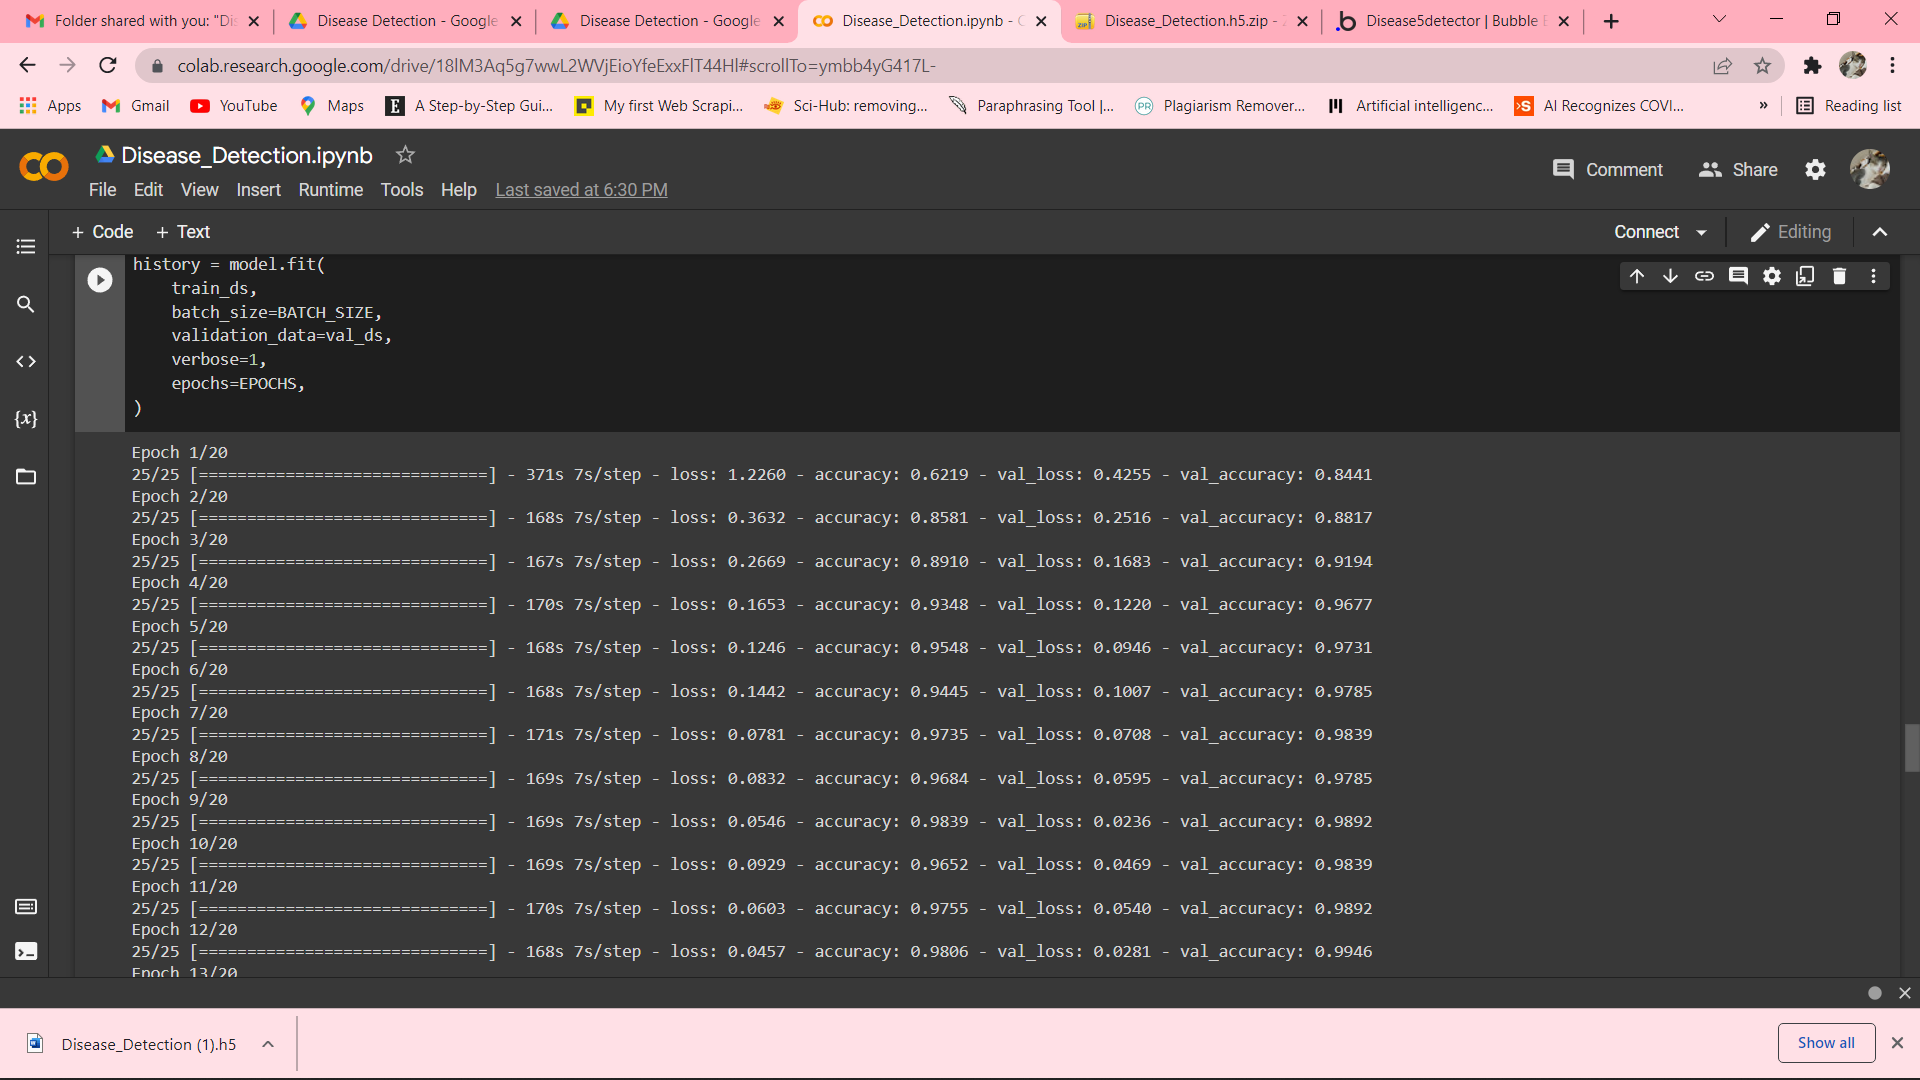Open the Editing mode dropdown
This screenshot has width=1920, height=1080.
[x=1791, y=232]
